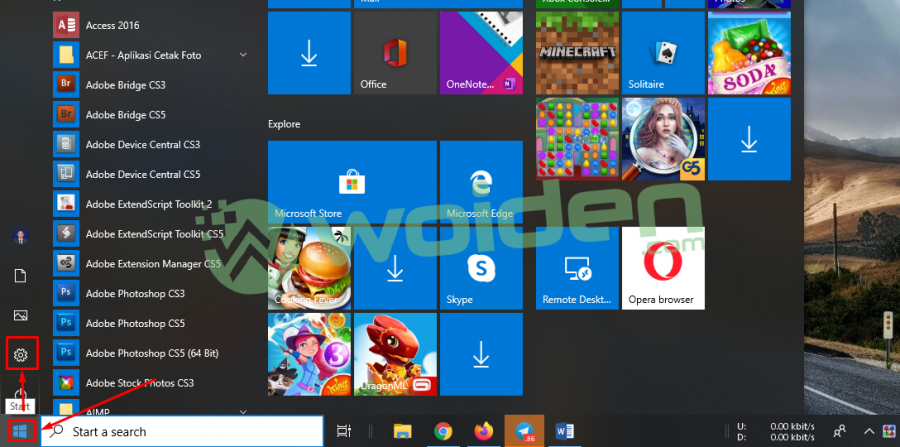The height and width of the screenshot is (447, 900).
Task: Open the Candy Crush Friends game tile
Action: pyautogui.click(x=577, y=139)
